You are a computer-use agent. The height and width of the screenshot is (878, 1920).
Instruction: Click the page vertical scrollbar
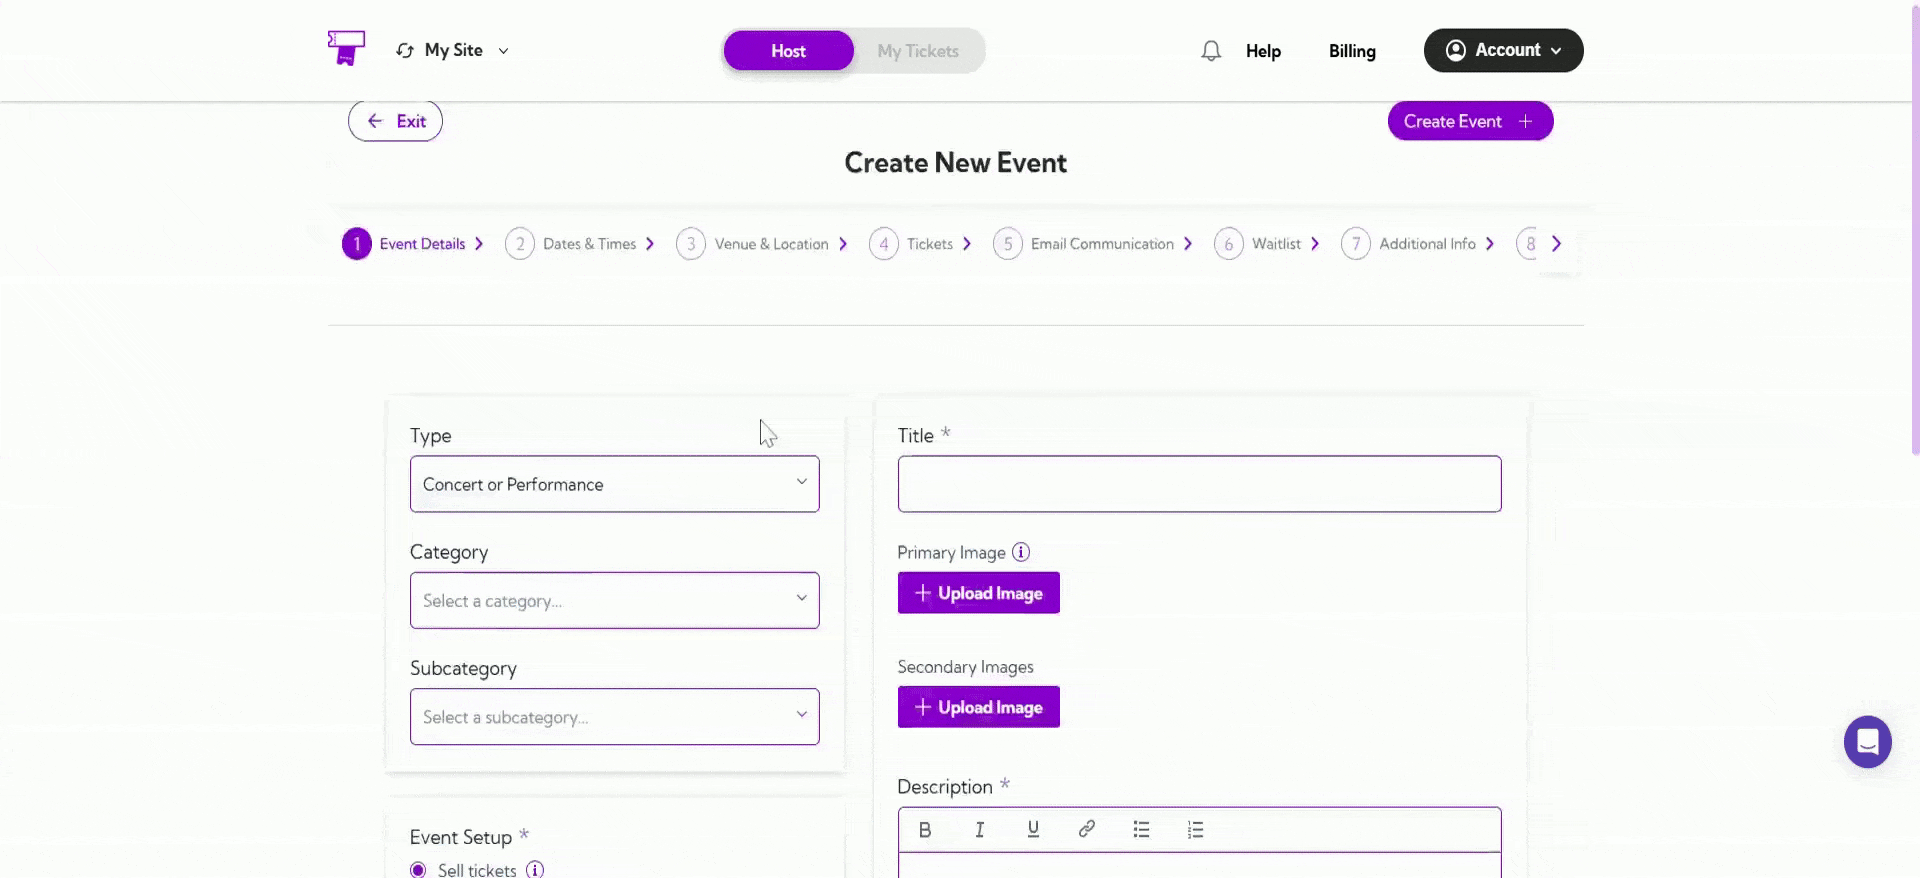click(1915, 230)
